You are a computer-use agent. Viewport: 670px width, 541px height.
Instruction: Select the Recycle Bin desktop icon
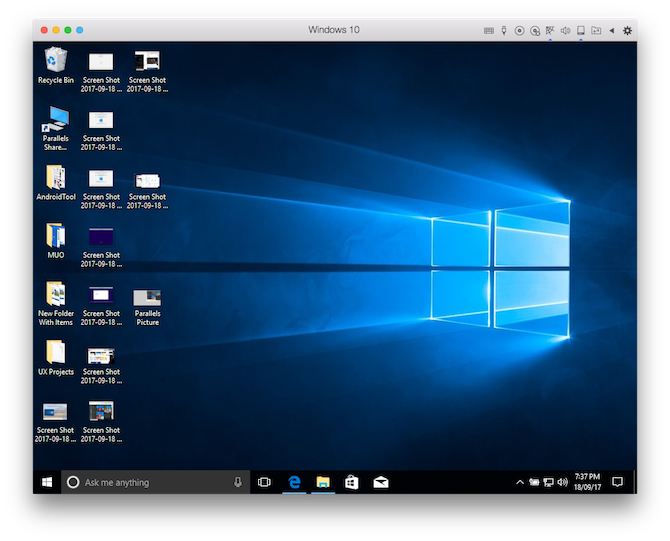(56, 65)
